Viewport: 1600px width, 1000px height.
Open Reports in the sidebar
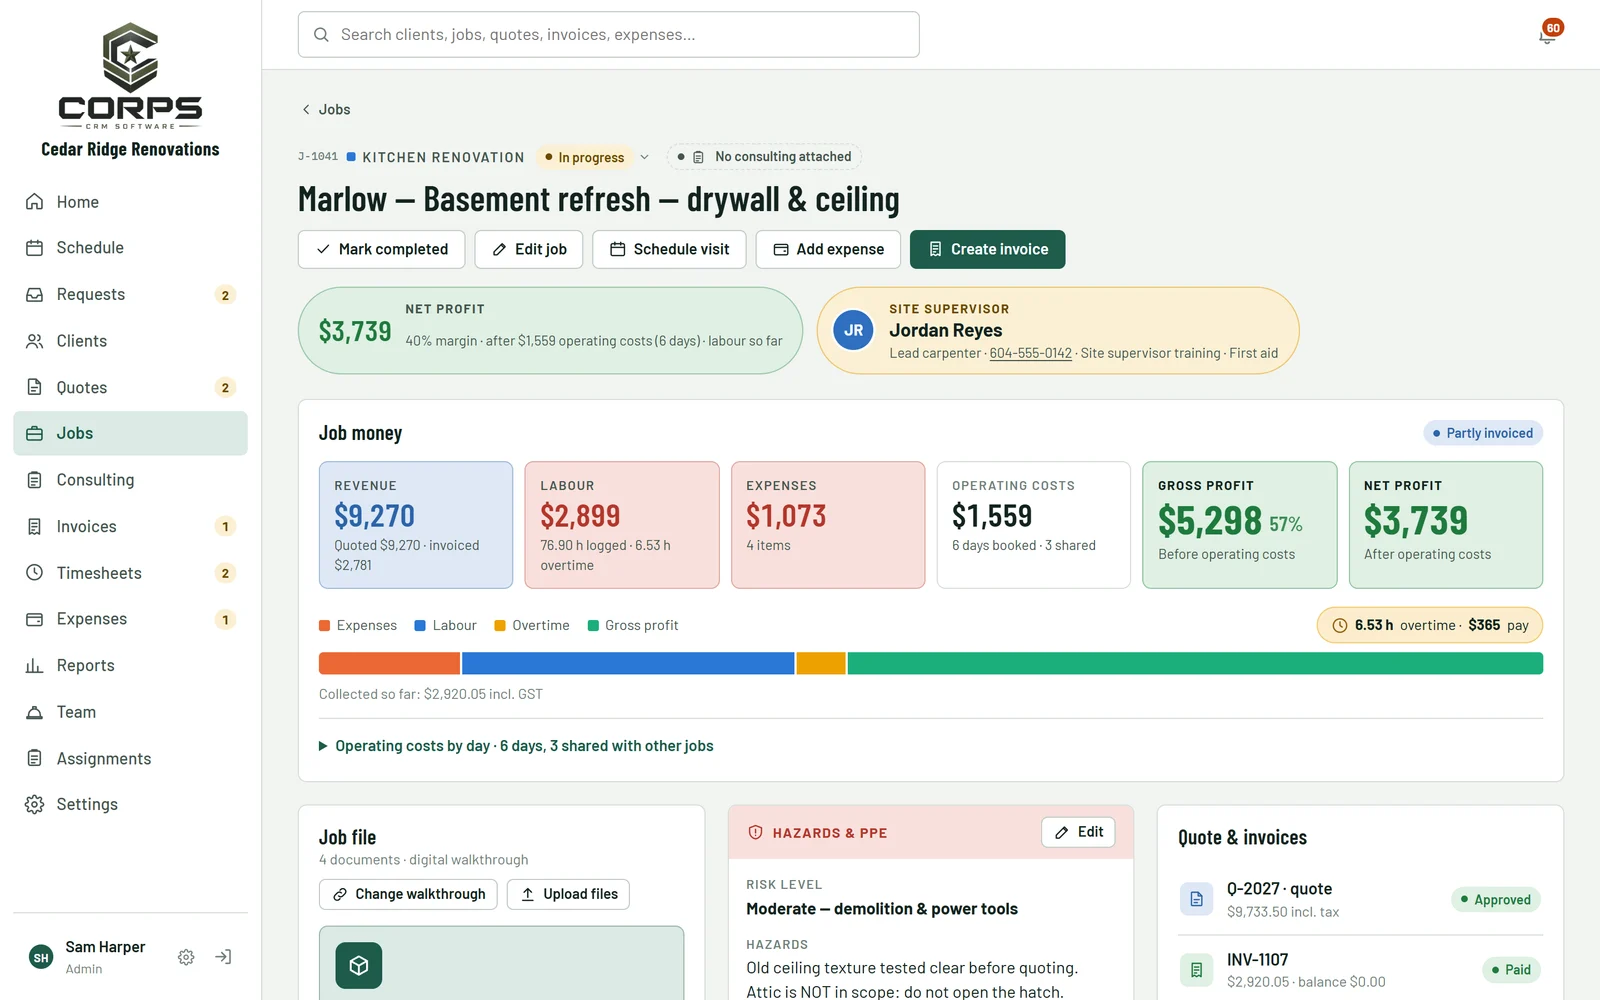tap(130, 665)
